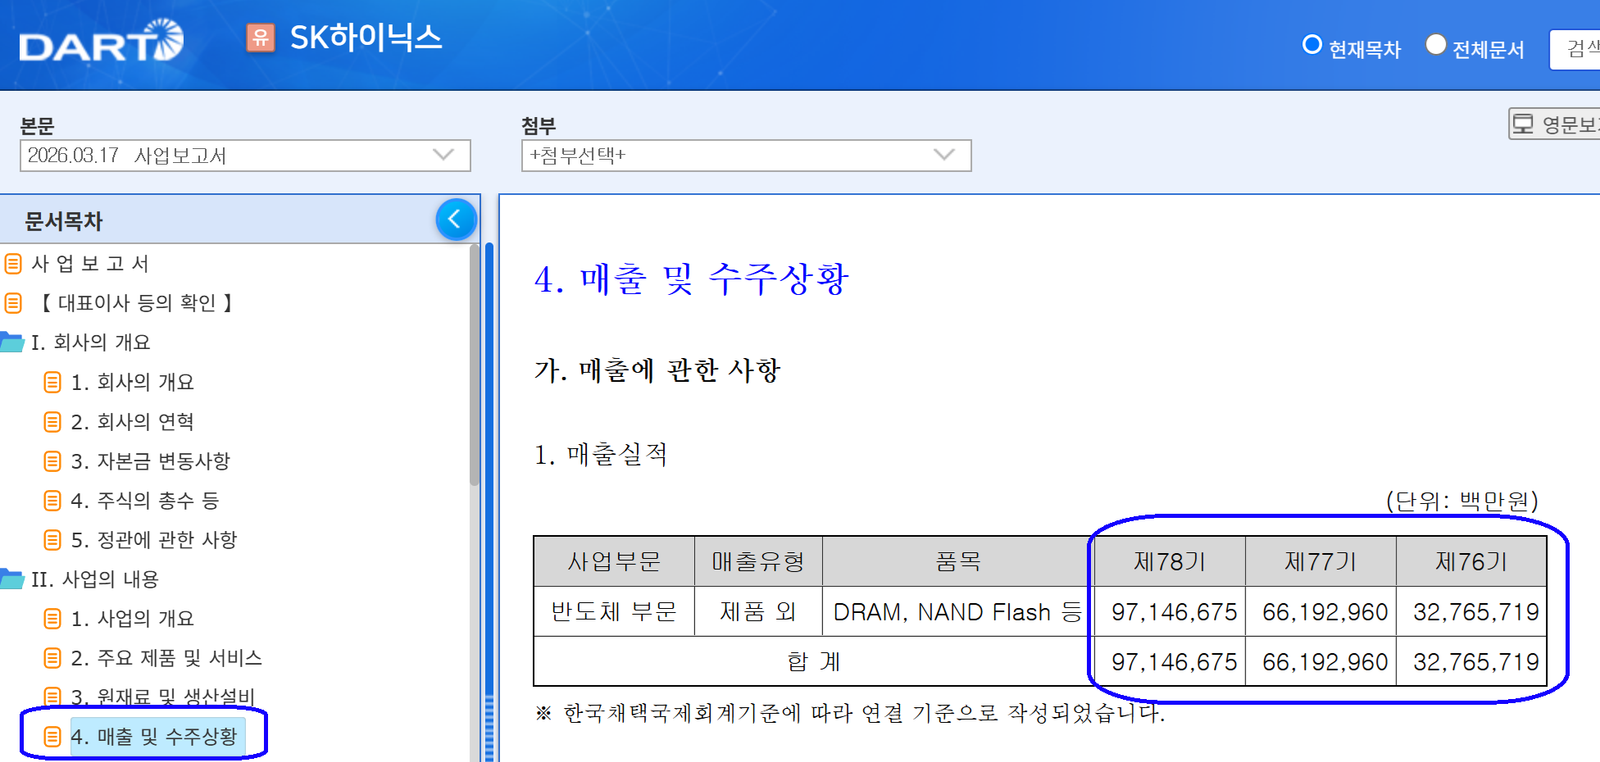Click 32,765,719 in the 합 계 row
The width and height of the screenshot is (1600, 762).
1476,662
